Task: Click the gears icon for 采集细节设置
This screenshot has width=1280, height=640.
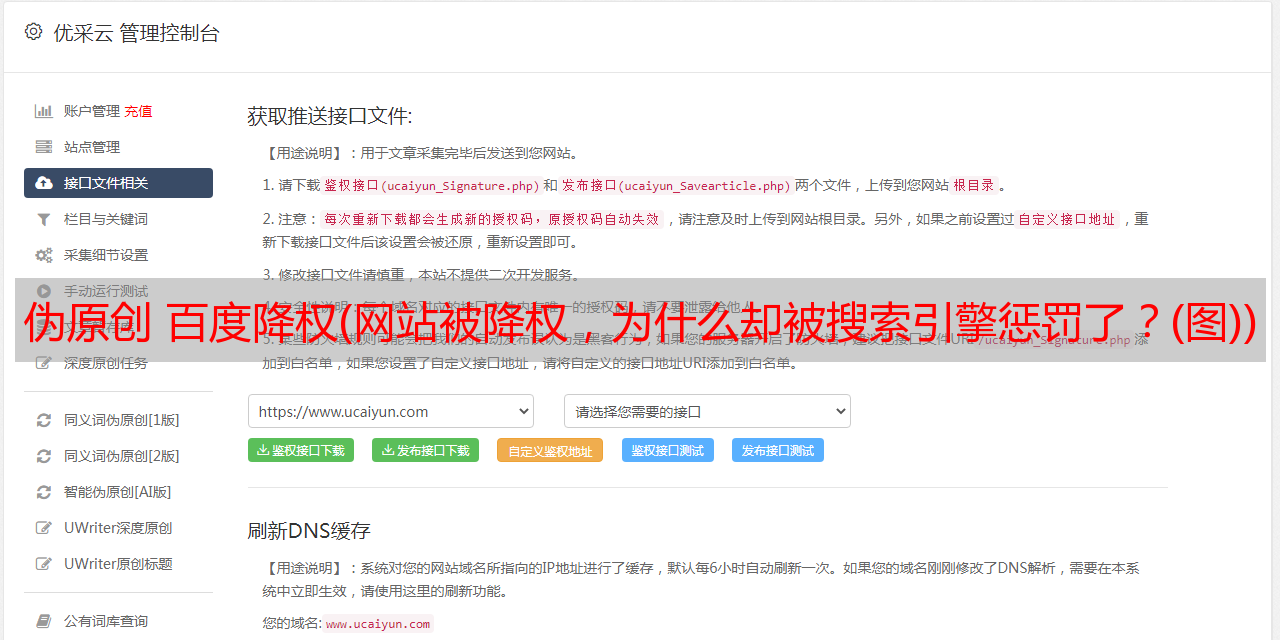Action: pos(43,255)
